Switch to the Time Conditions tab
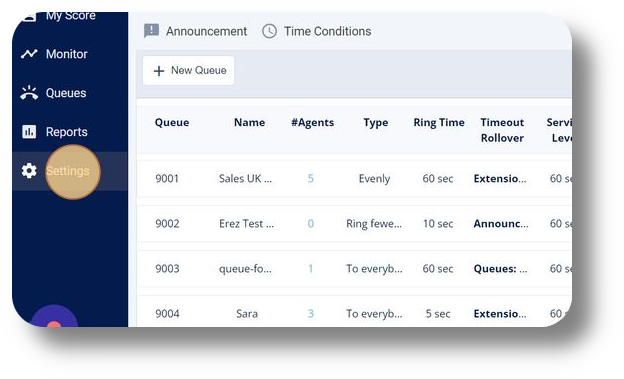 (x=316, y=31)
